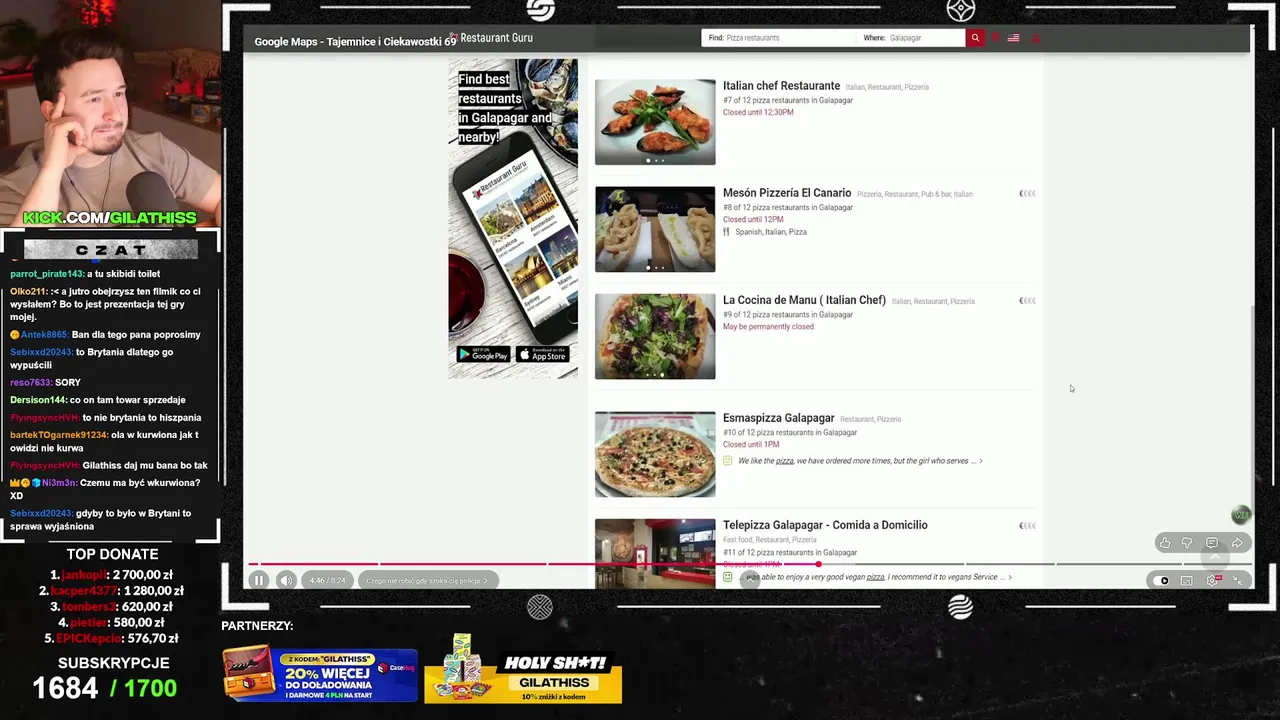
Task: Mute the video volume speaker icon
Action: click(x=286, y=580)
